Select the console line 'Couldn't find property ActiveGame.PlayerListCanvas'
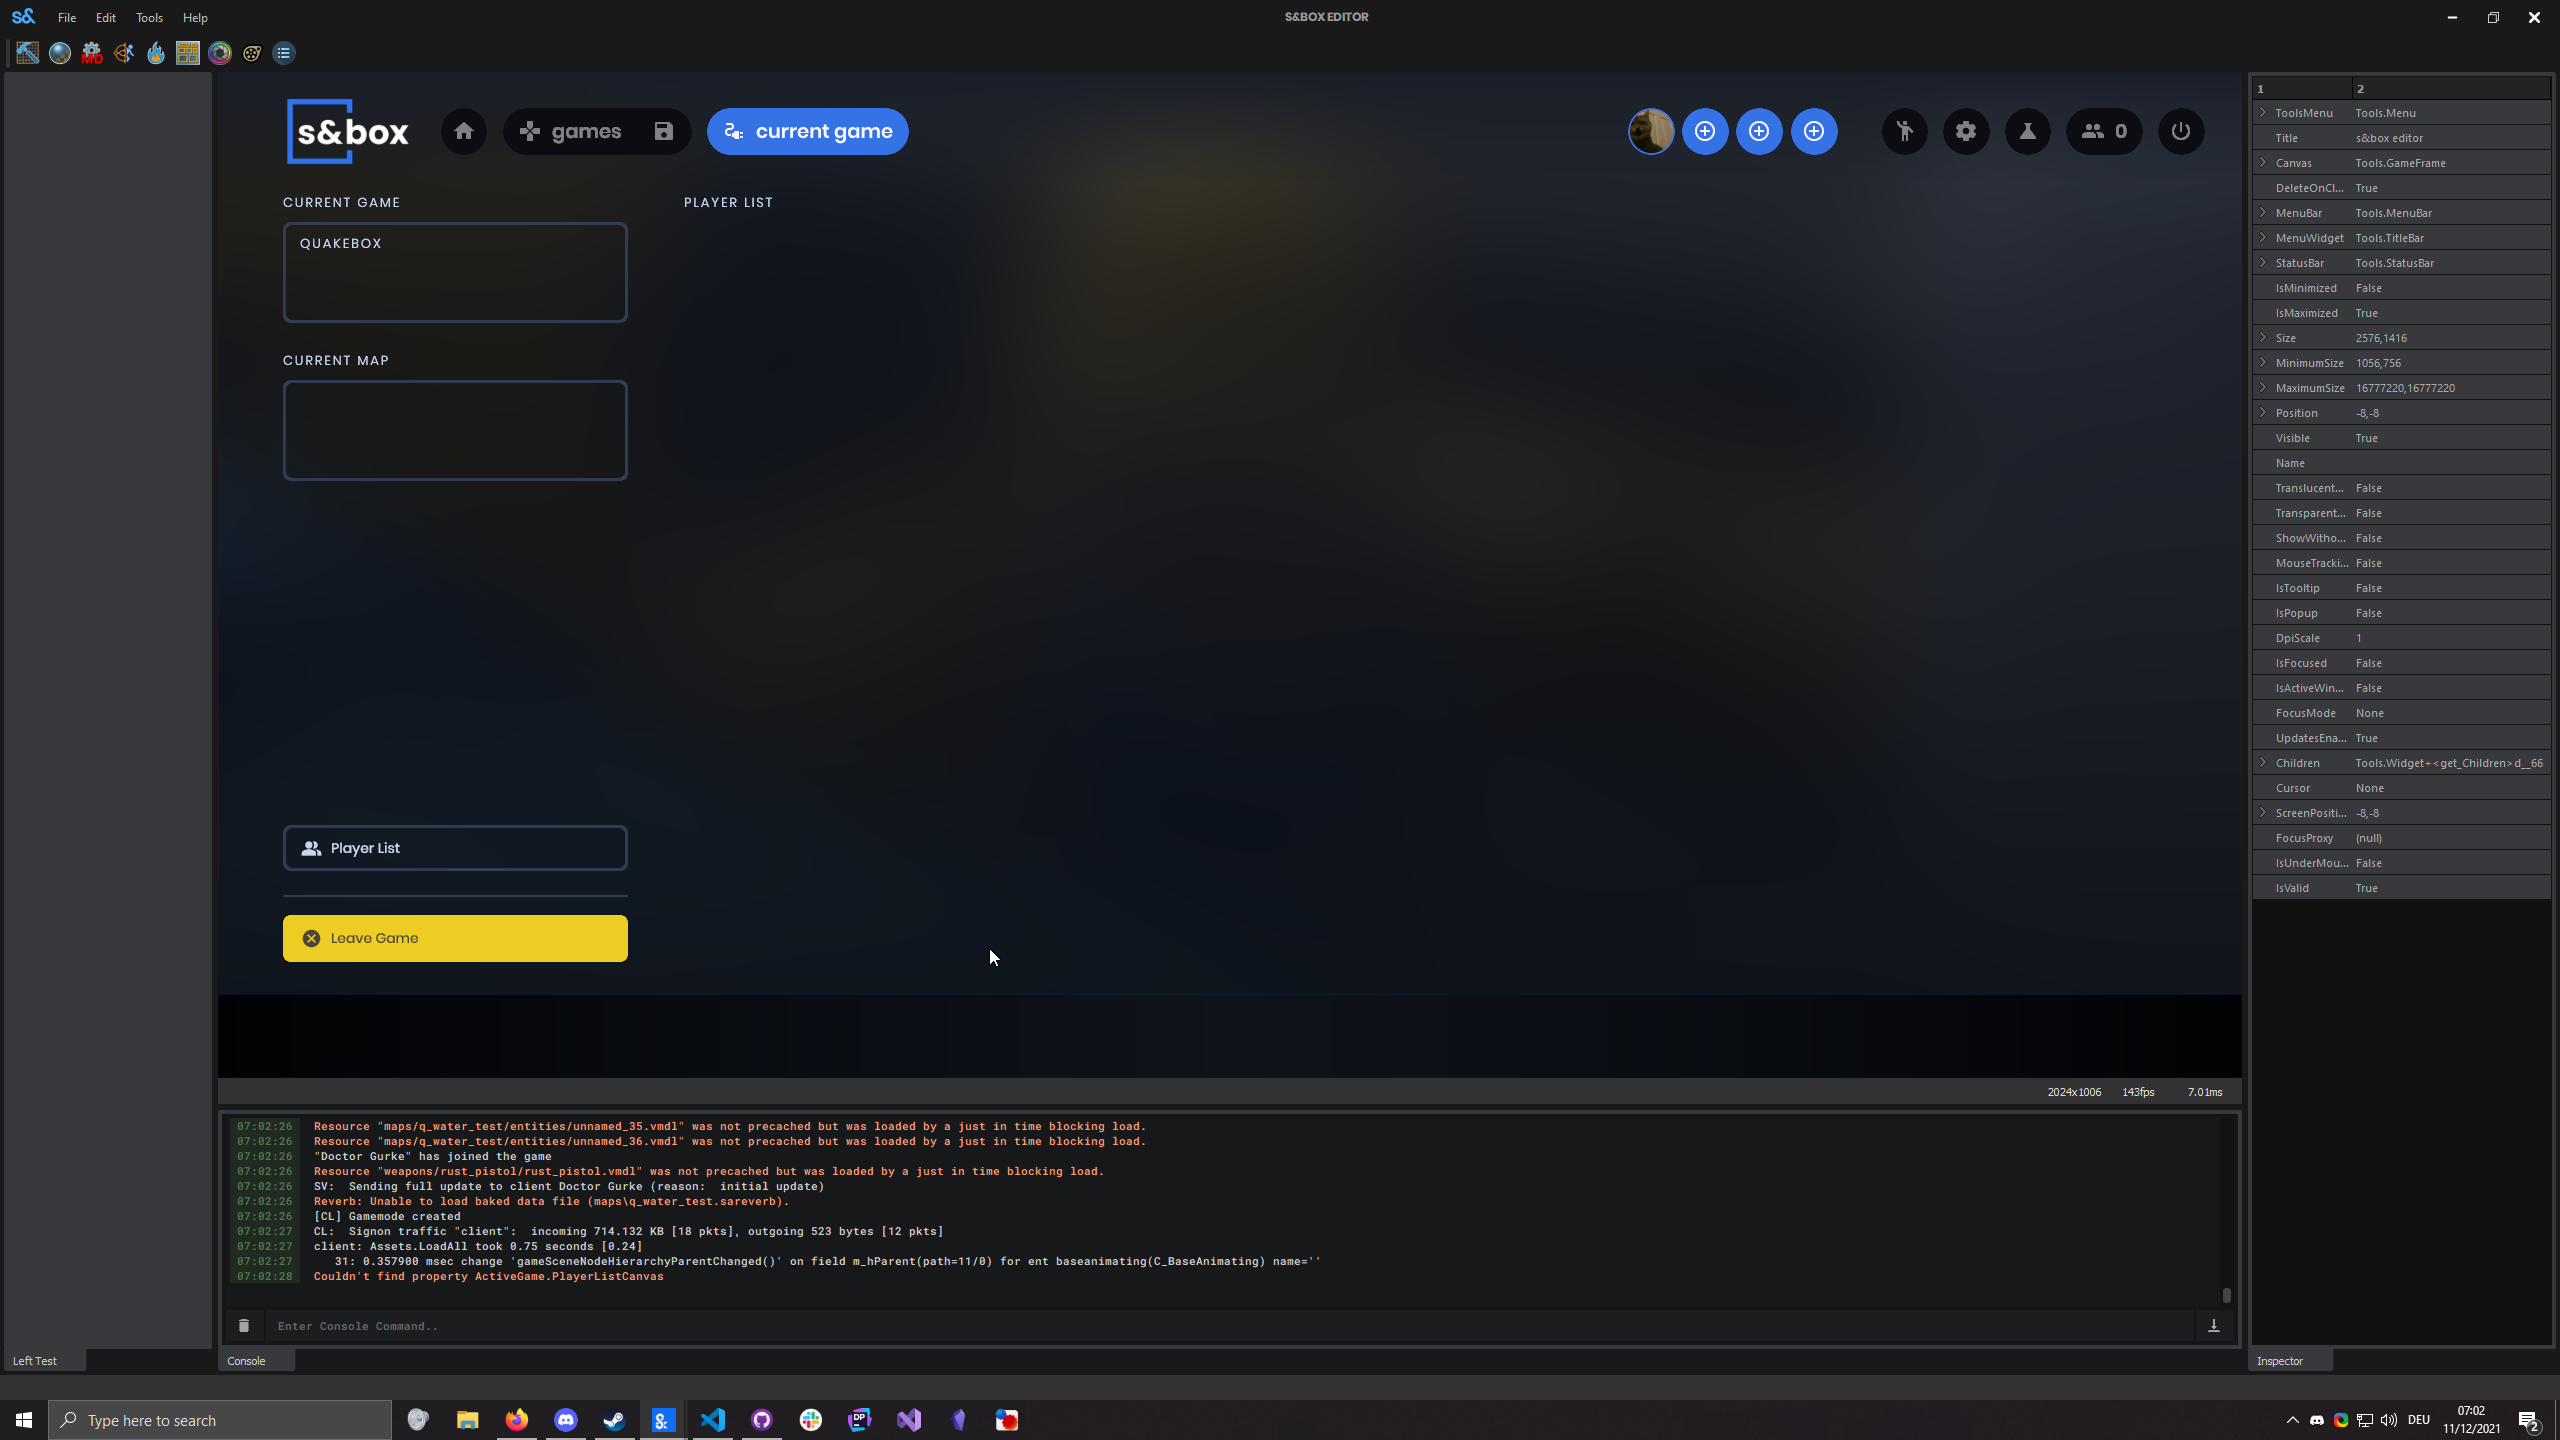 488,1276
